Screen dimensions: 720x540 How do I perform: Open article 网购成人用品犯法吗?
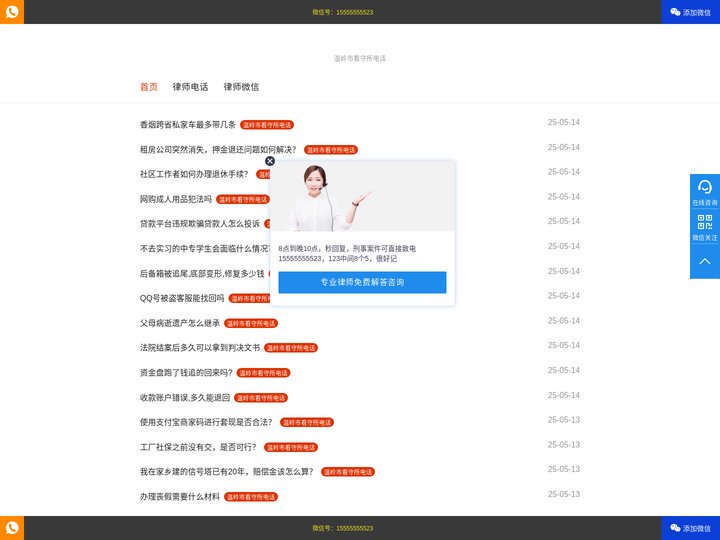[x=176, y=199]
